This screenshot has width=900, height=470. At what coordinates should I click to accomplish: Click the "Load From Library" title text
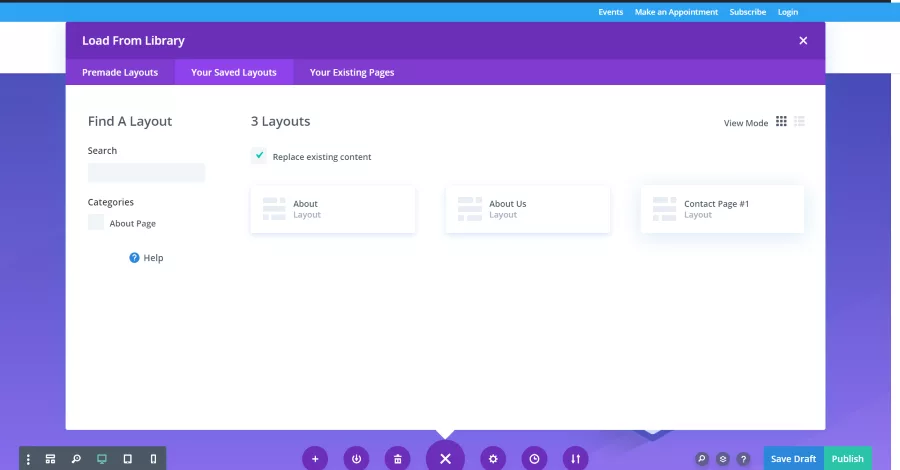(133, 41)
